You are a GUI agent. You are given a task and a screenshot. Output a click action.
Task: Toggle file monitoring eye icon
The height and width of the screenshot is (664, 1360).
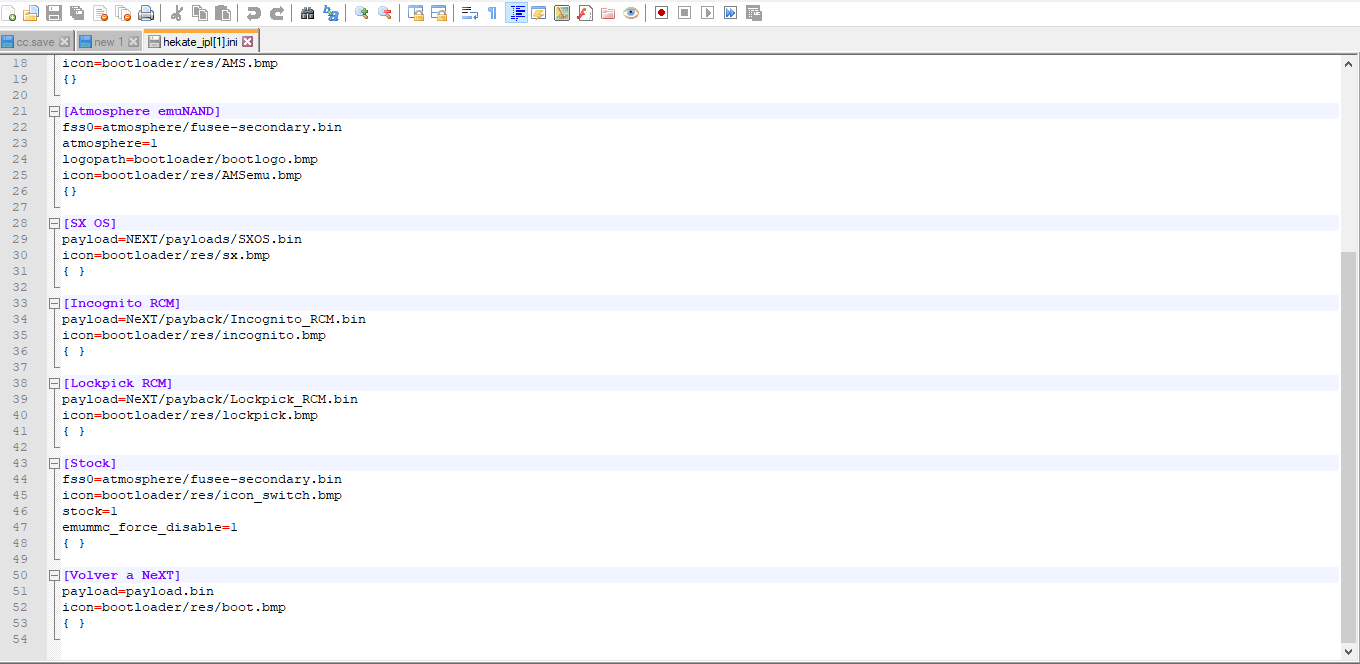pos(631,13)
